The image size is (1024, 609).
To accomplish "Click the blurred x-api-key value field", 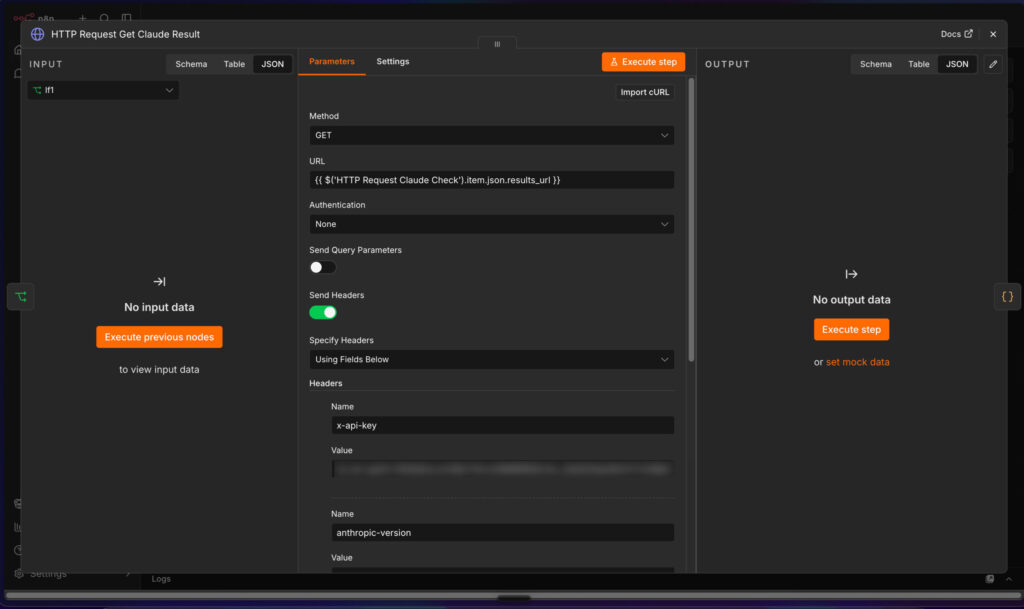I will click(502, 469).
